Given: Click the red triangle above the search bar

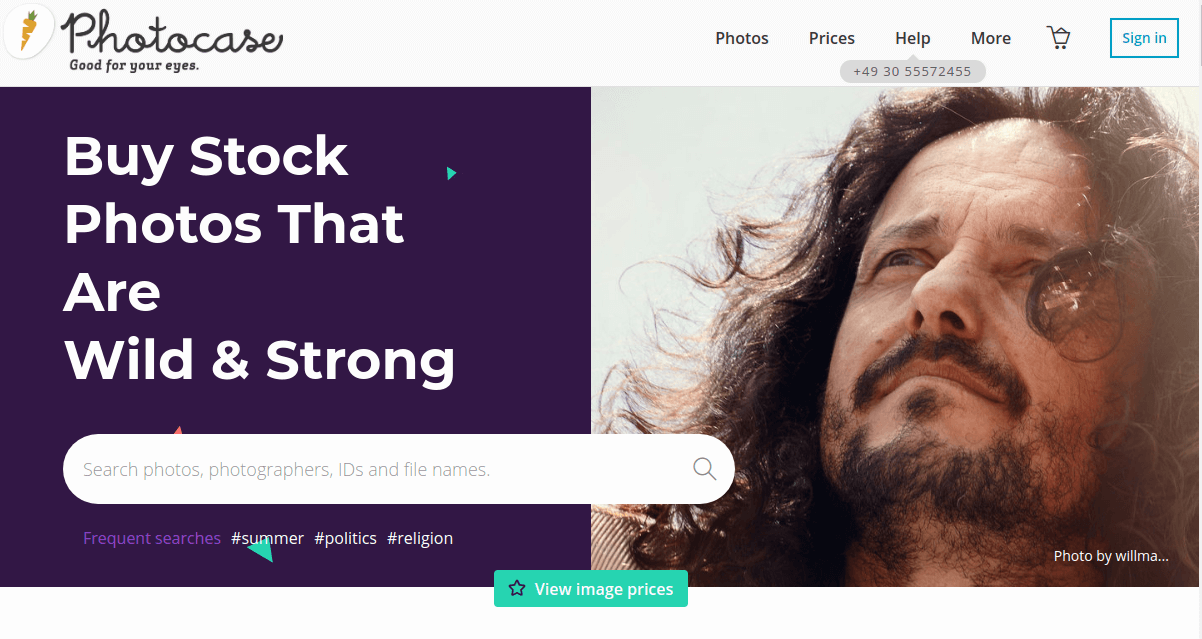Looking at the screenshot, I should (178, 431).
